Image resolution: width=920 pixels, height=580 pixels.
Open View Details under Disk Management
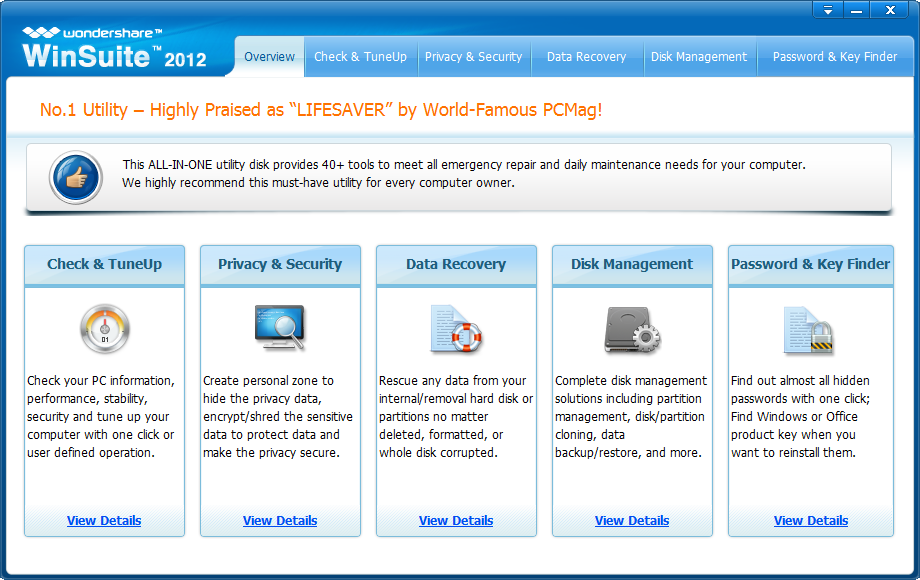click(x=632, y=521)
